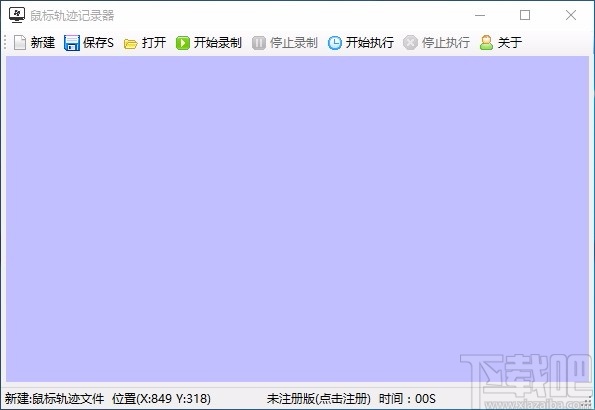Click the 关于 user icon
595x410 pixels.
click(x=486, y=43)
